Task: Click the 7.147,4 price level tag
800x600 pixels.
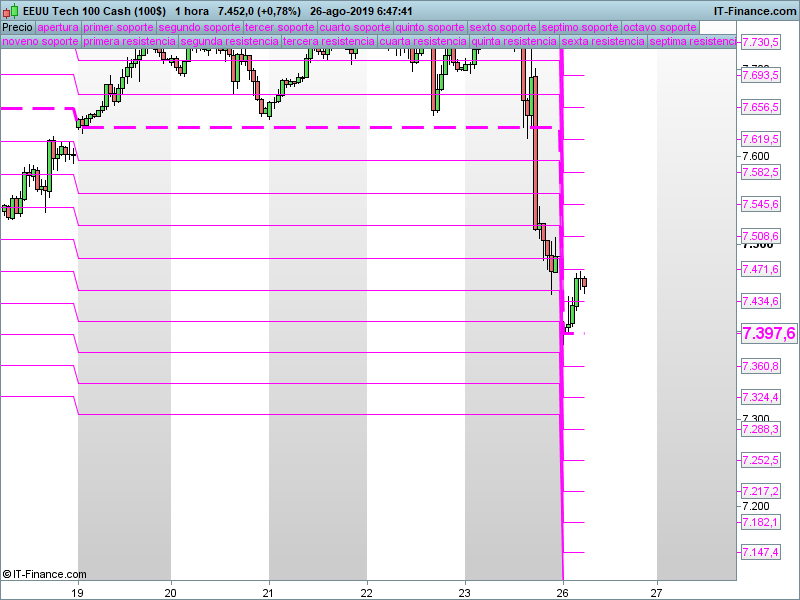Action: [x=760, y=552]
